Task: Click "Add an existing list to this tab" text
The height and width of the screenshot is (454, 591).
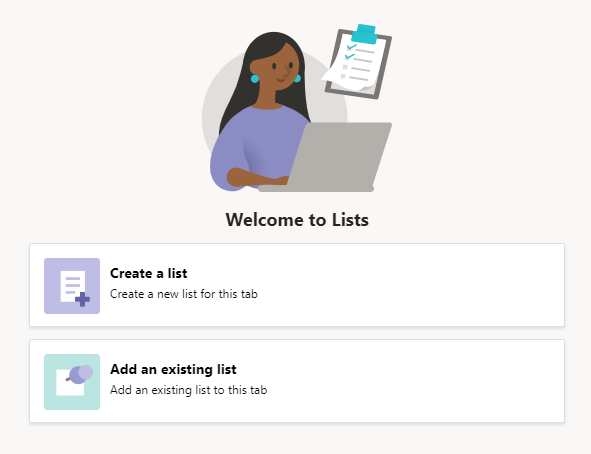Action: [188, 390]
